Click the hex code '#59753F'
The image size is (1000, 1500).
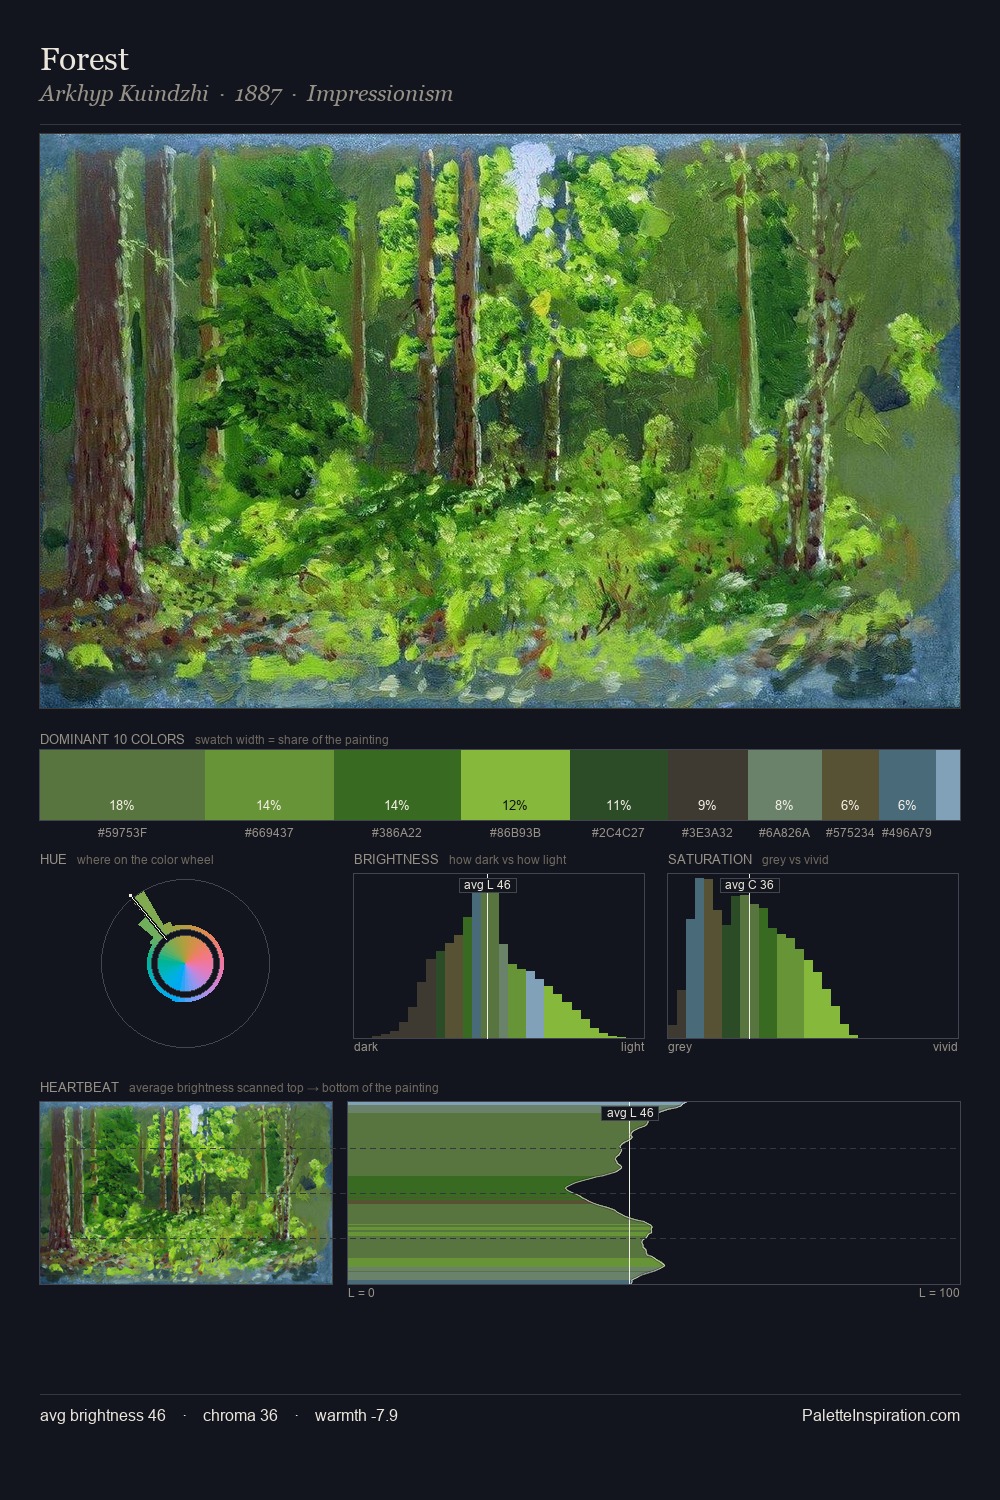pos(122,832)
